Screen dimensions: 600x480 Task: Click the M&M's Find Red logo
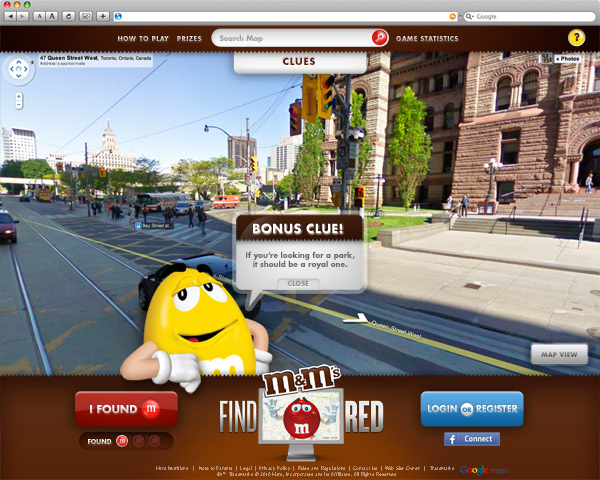301,413
